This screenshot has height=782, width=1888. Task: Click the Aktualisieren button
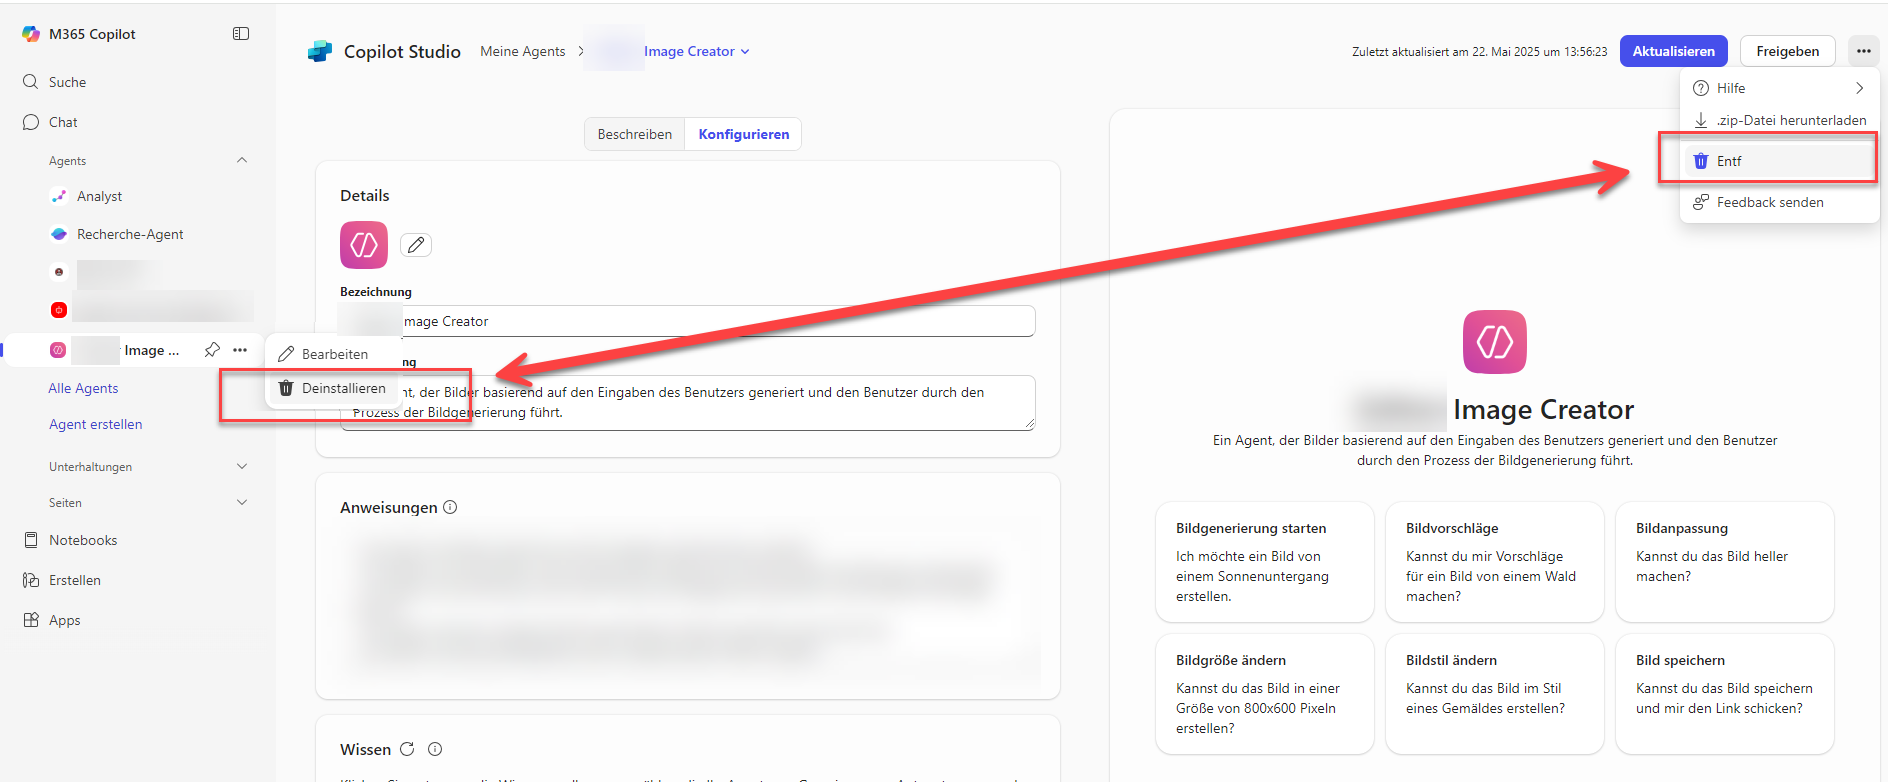pyautogui.click(x=1673, y=51)
